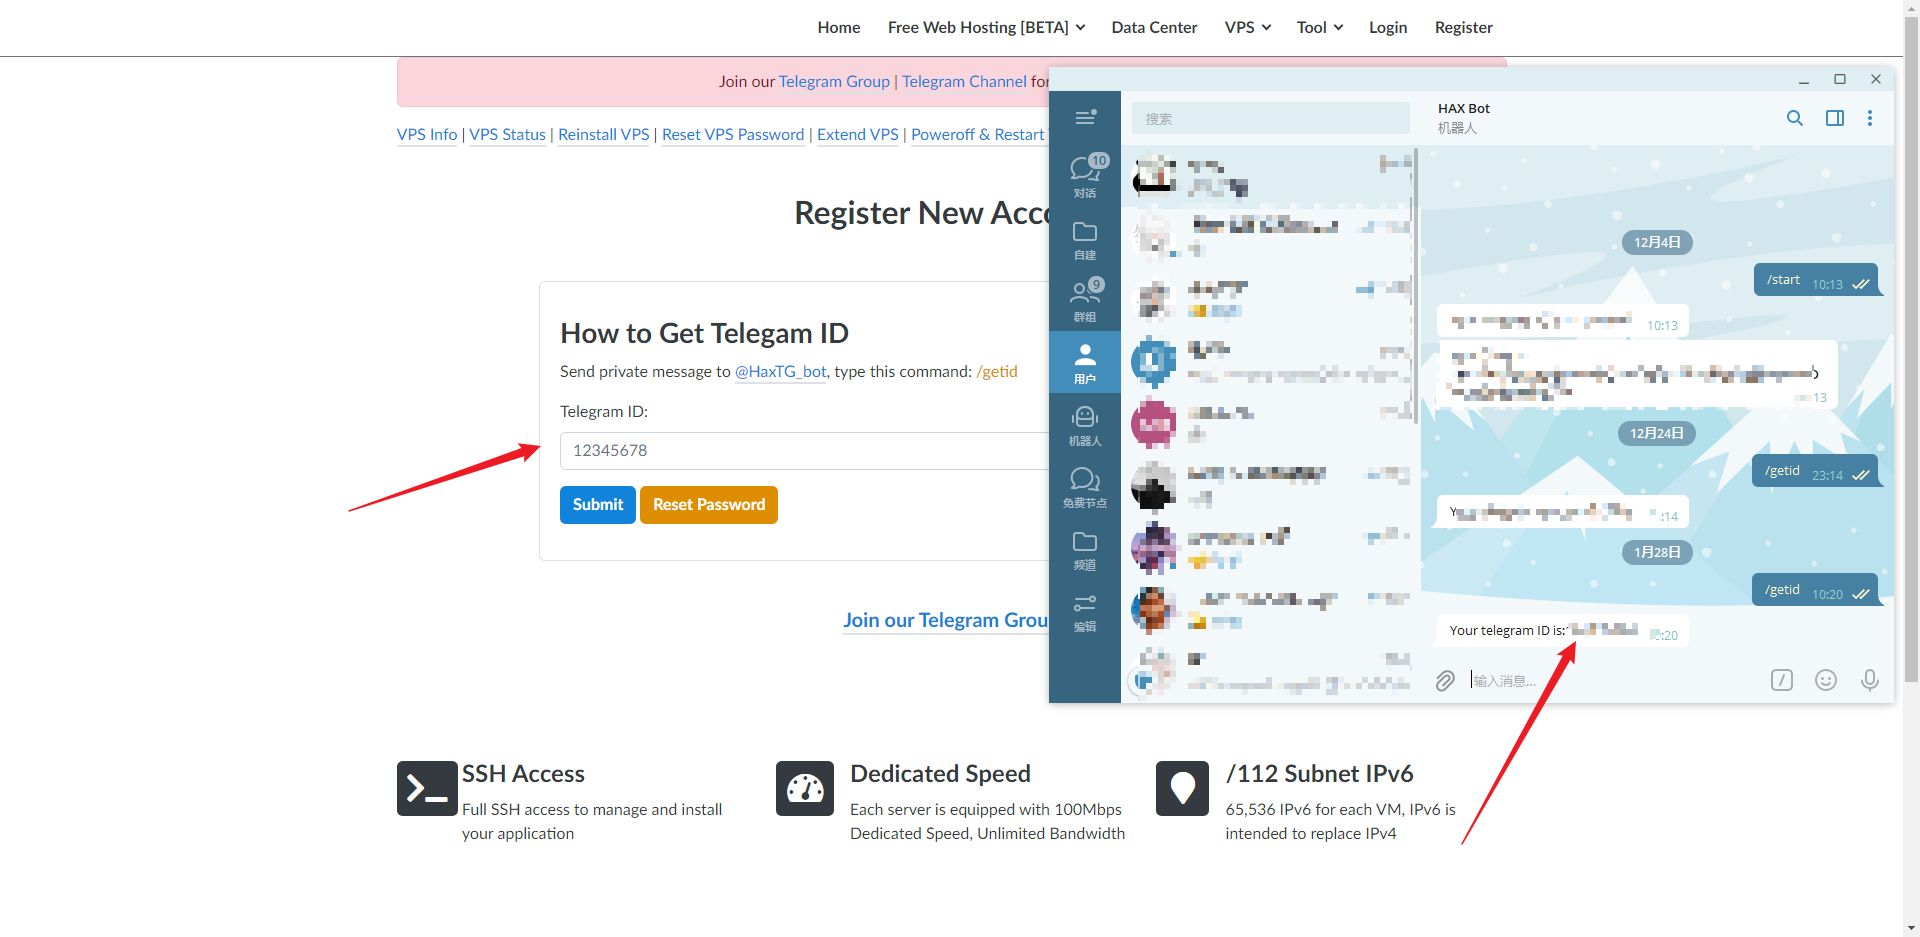The height and width of the screenshot is (937, 1920).
Task: Open the 群组 groups folder
Action: click(1085, 301)
